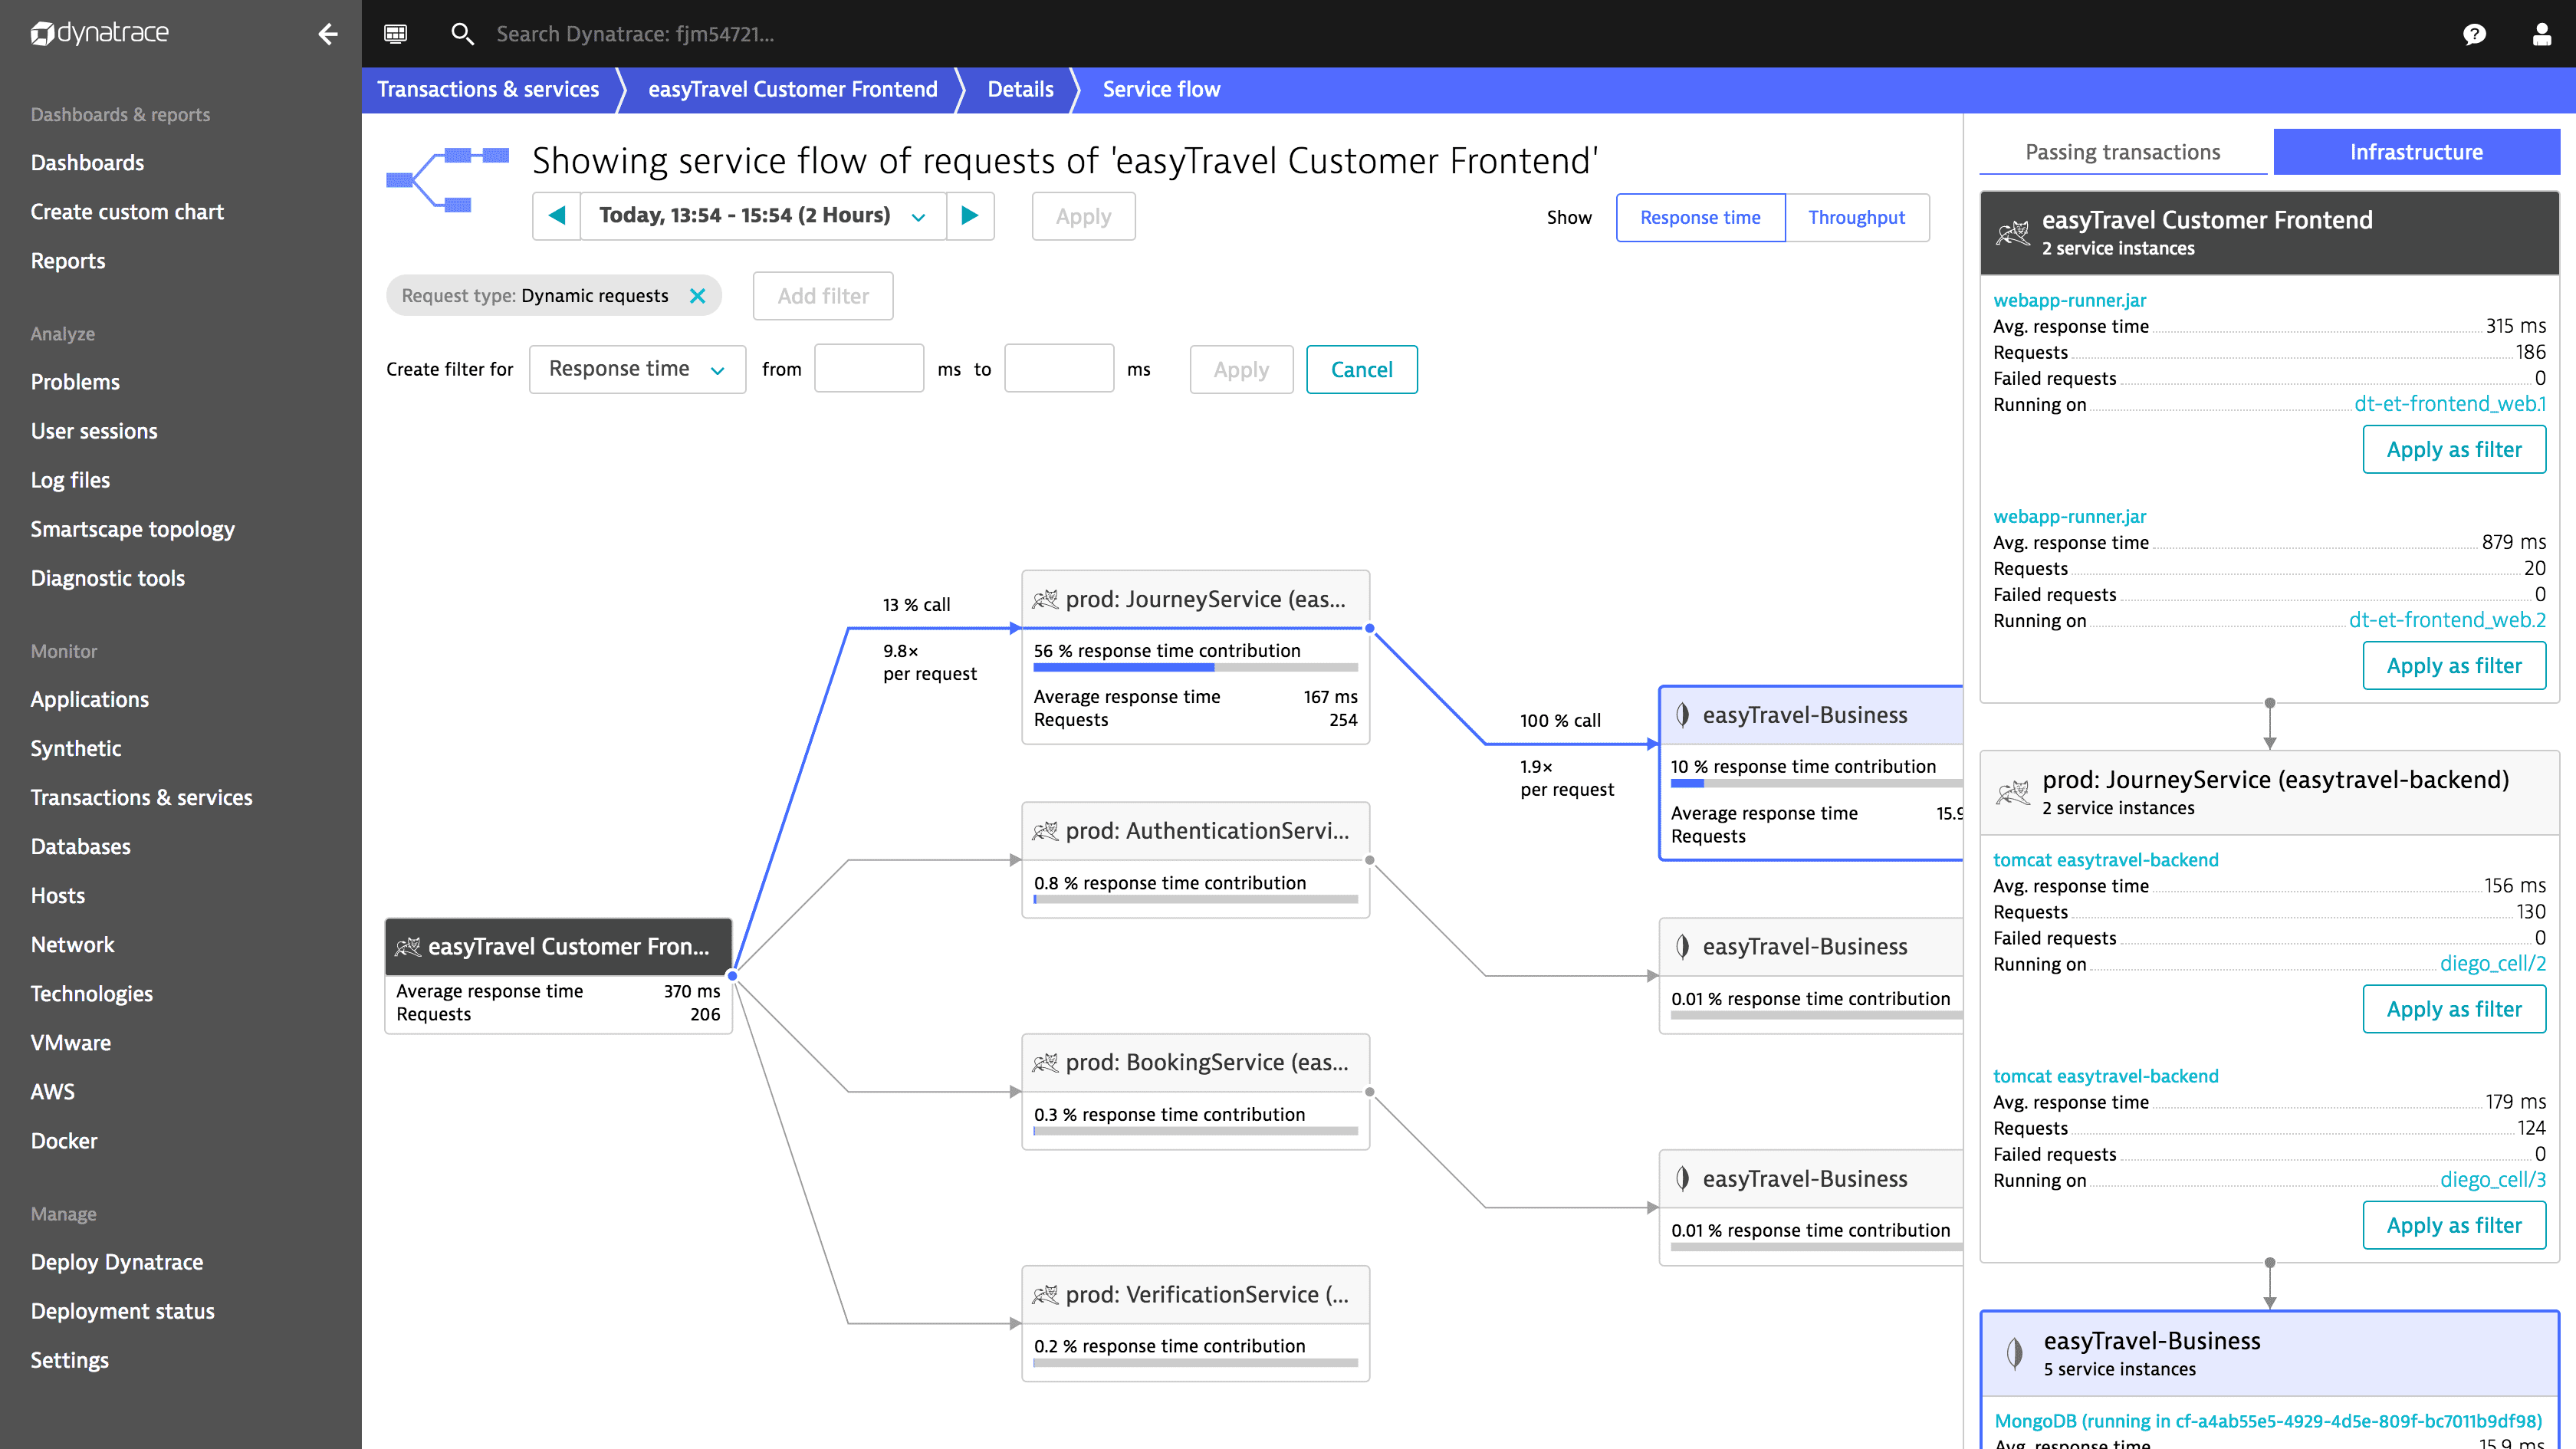Switch to Passing transactions tab
2576x1449 pixels.
click(2122, 152)
